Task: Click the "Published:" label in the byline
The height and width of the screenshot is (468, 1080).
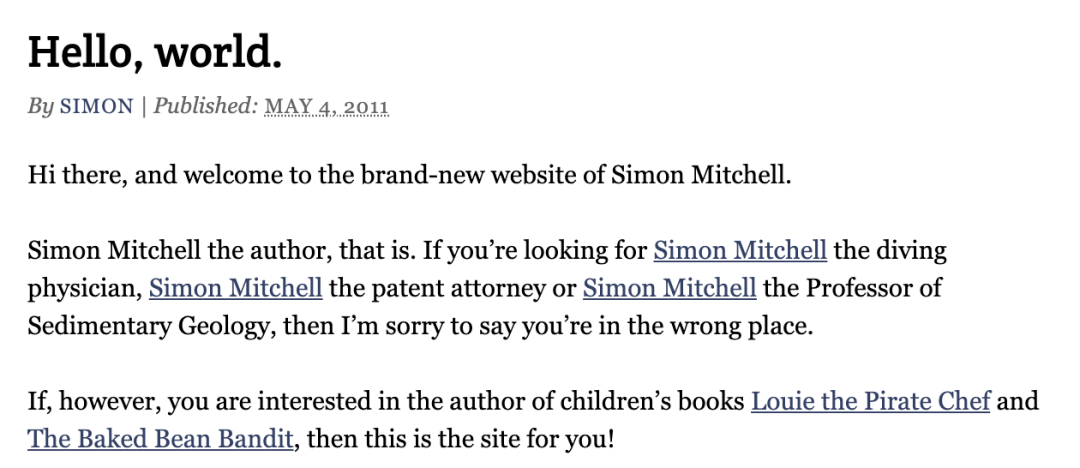Action: 206,106
